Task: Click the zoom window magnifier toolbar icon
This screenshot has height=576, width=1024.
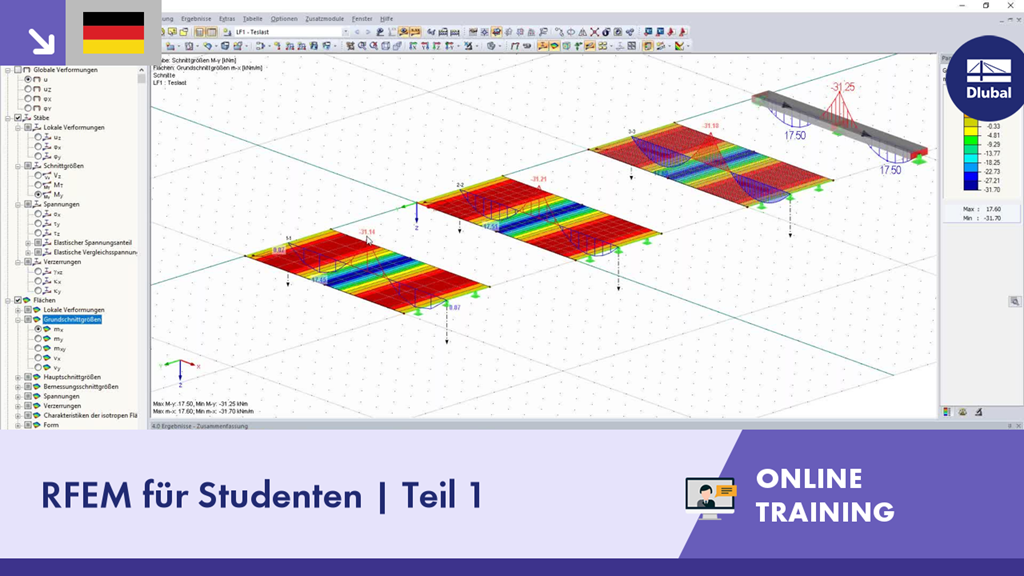Action: click(362, 46)
